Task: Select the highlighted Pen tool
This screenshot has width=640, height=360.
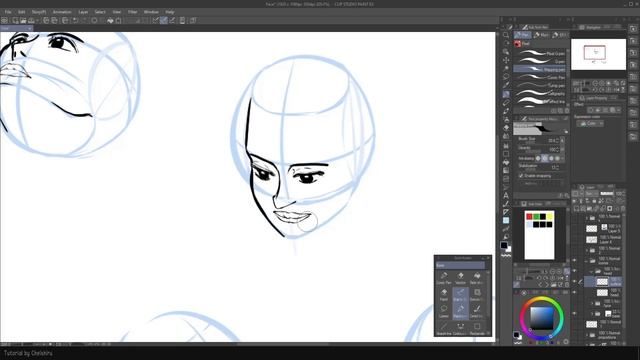Action: [506, 94]
